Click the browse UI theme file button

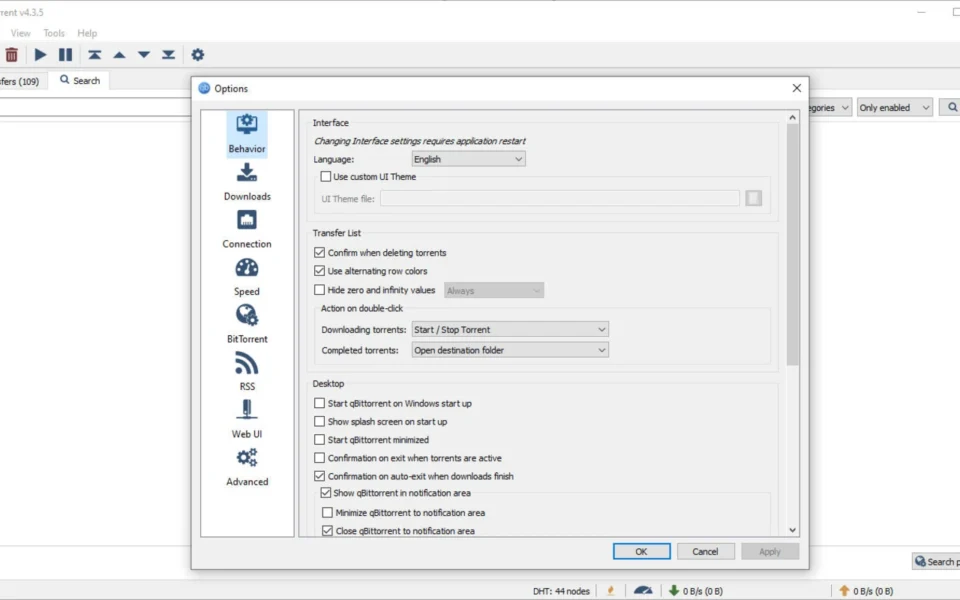(754, 198)
